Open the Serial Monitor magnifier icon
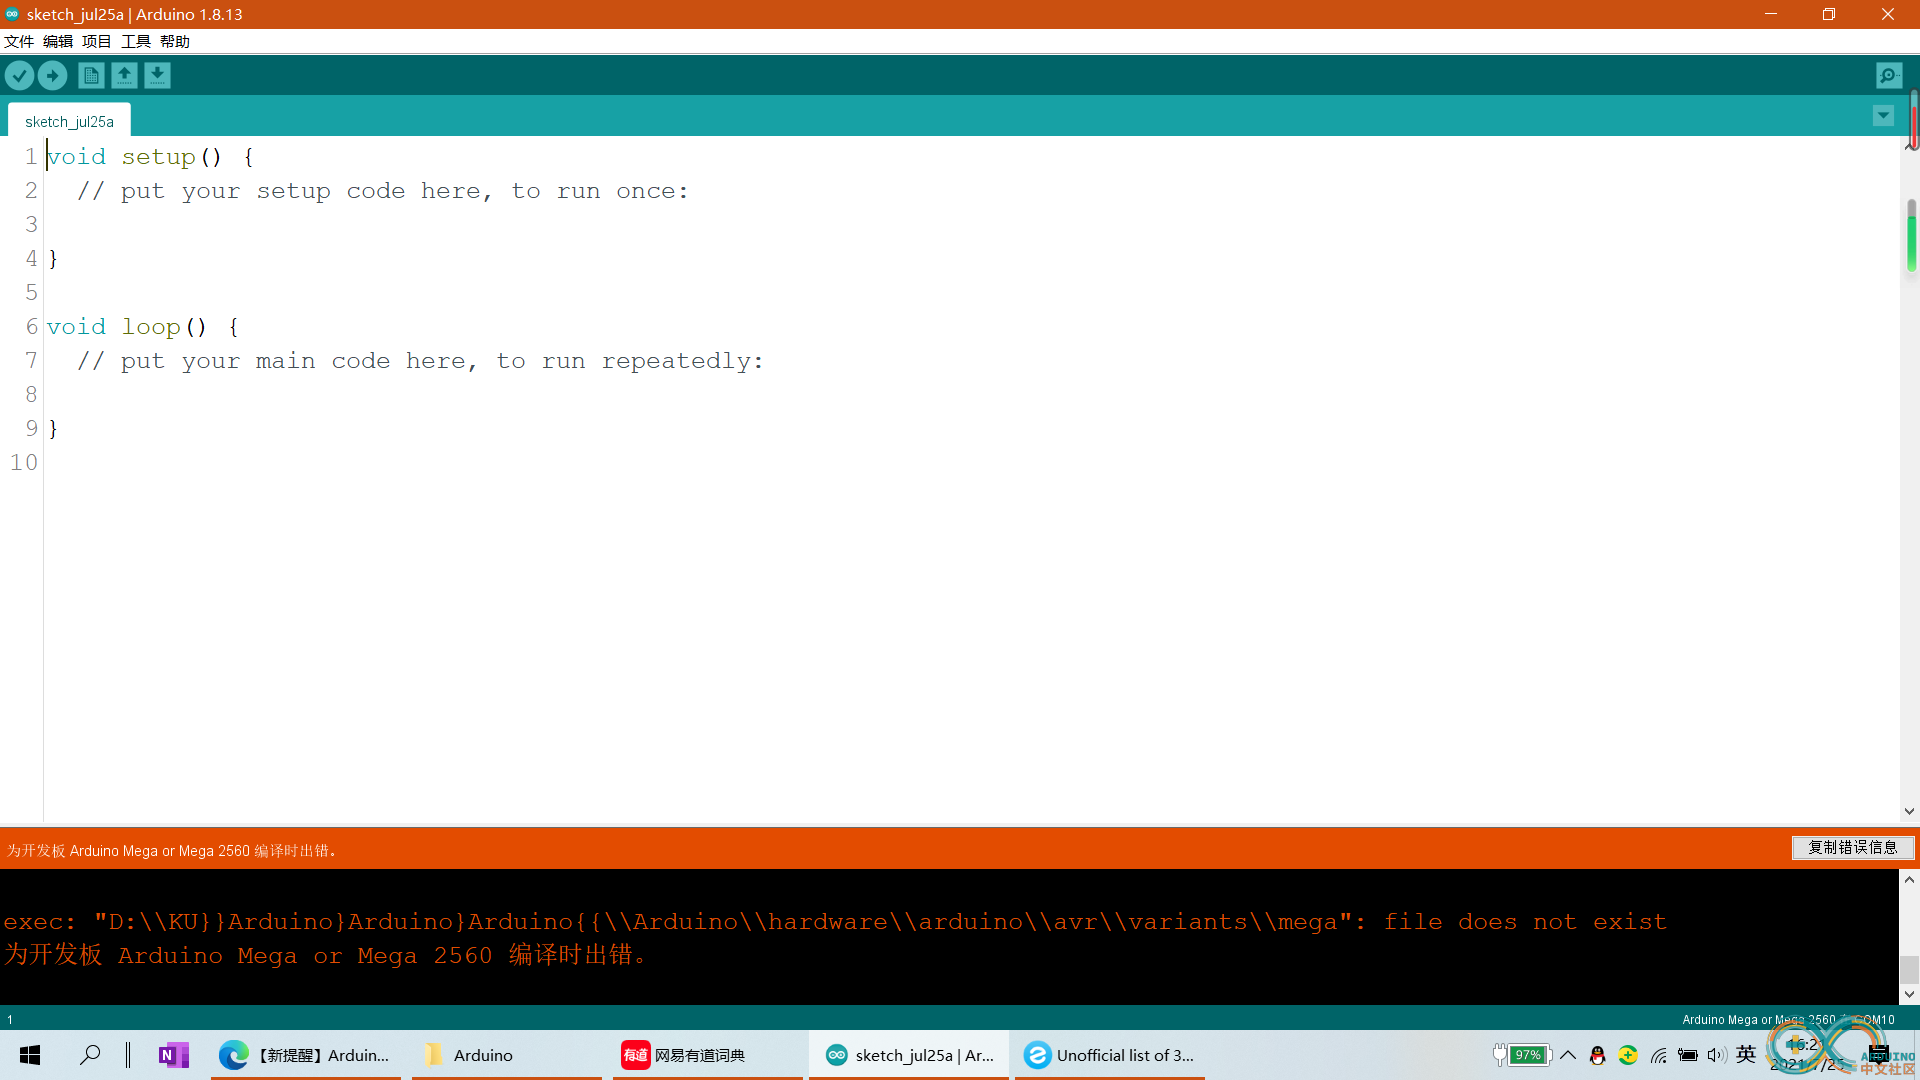The width and height of the screenshot is (1920, 1080). pos(1889,75)
